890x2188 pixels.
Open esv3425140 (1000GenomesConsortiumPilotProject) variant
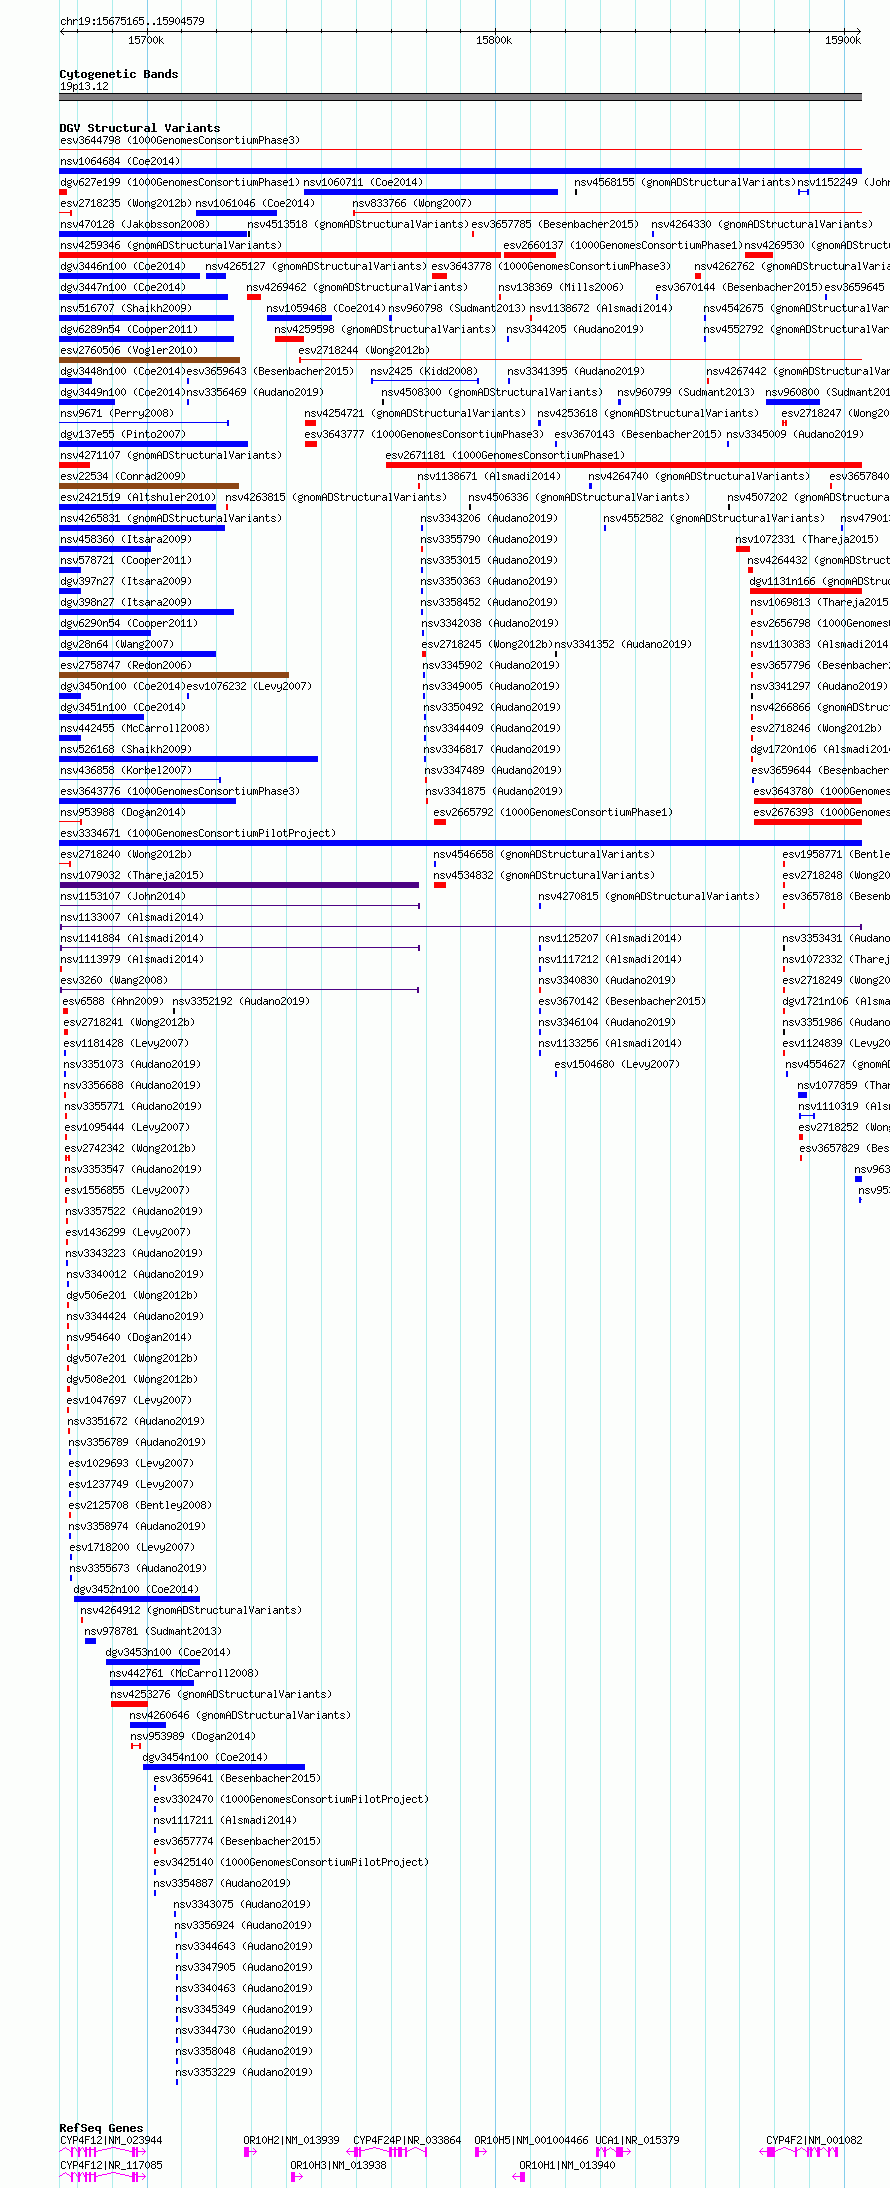coord(291,1862)
